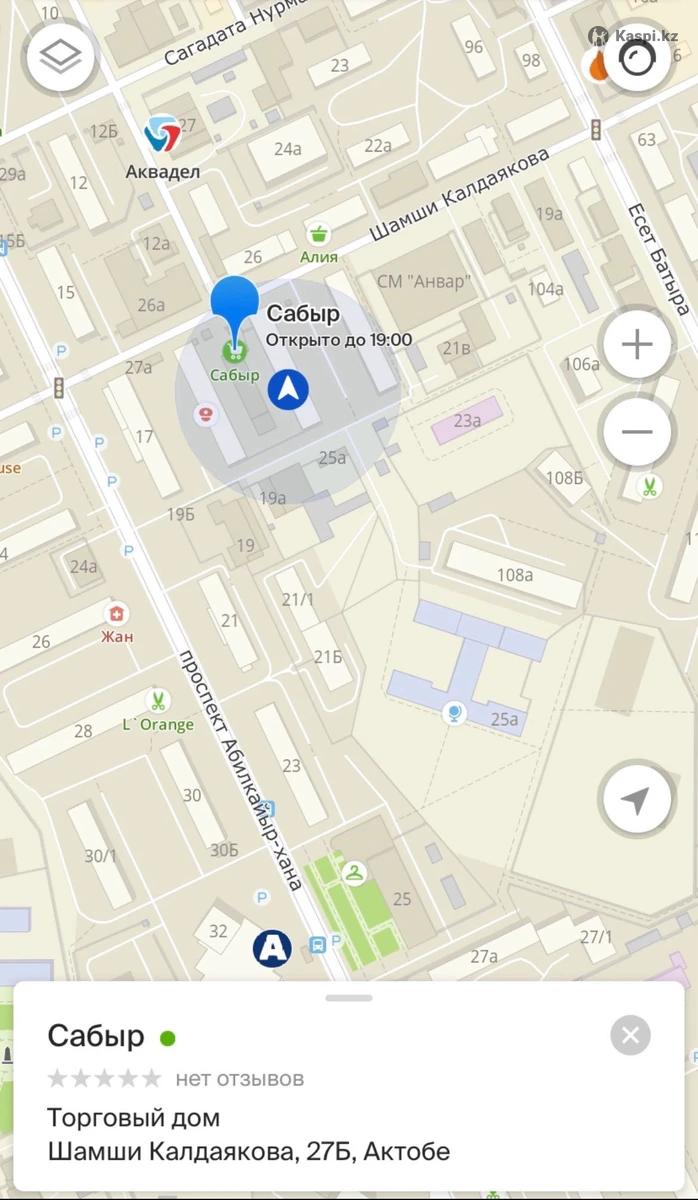
Task: Select the Жан pharmacy marker
Action: [x=117, y=614]
